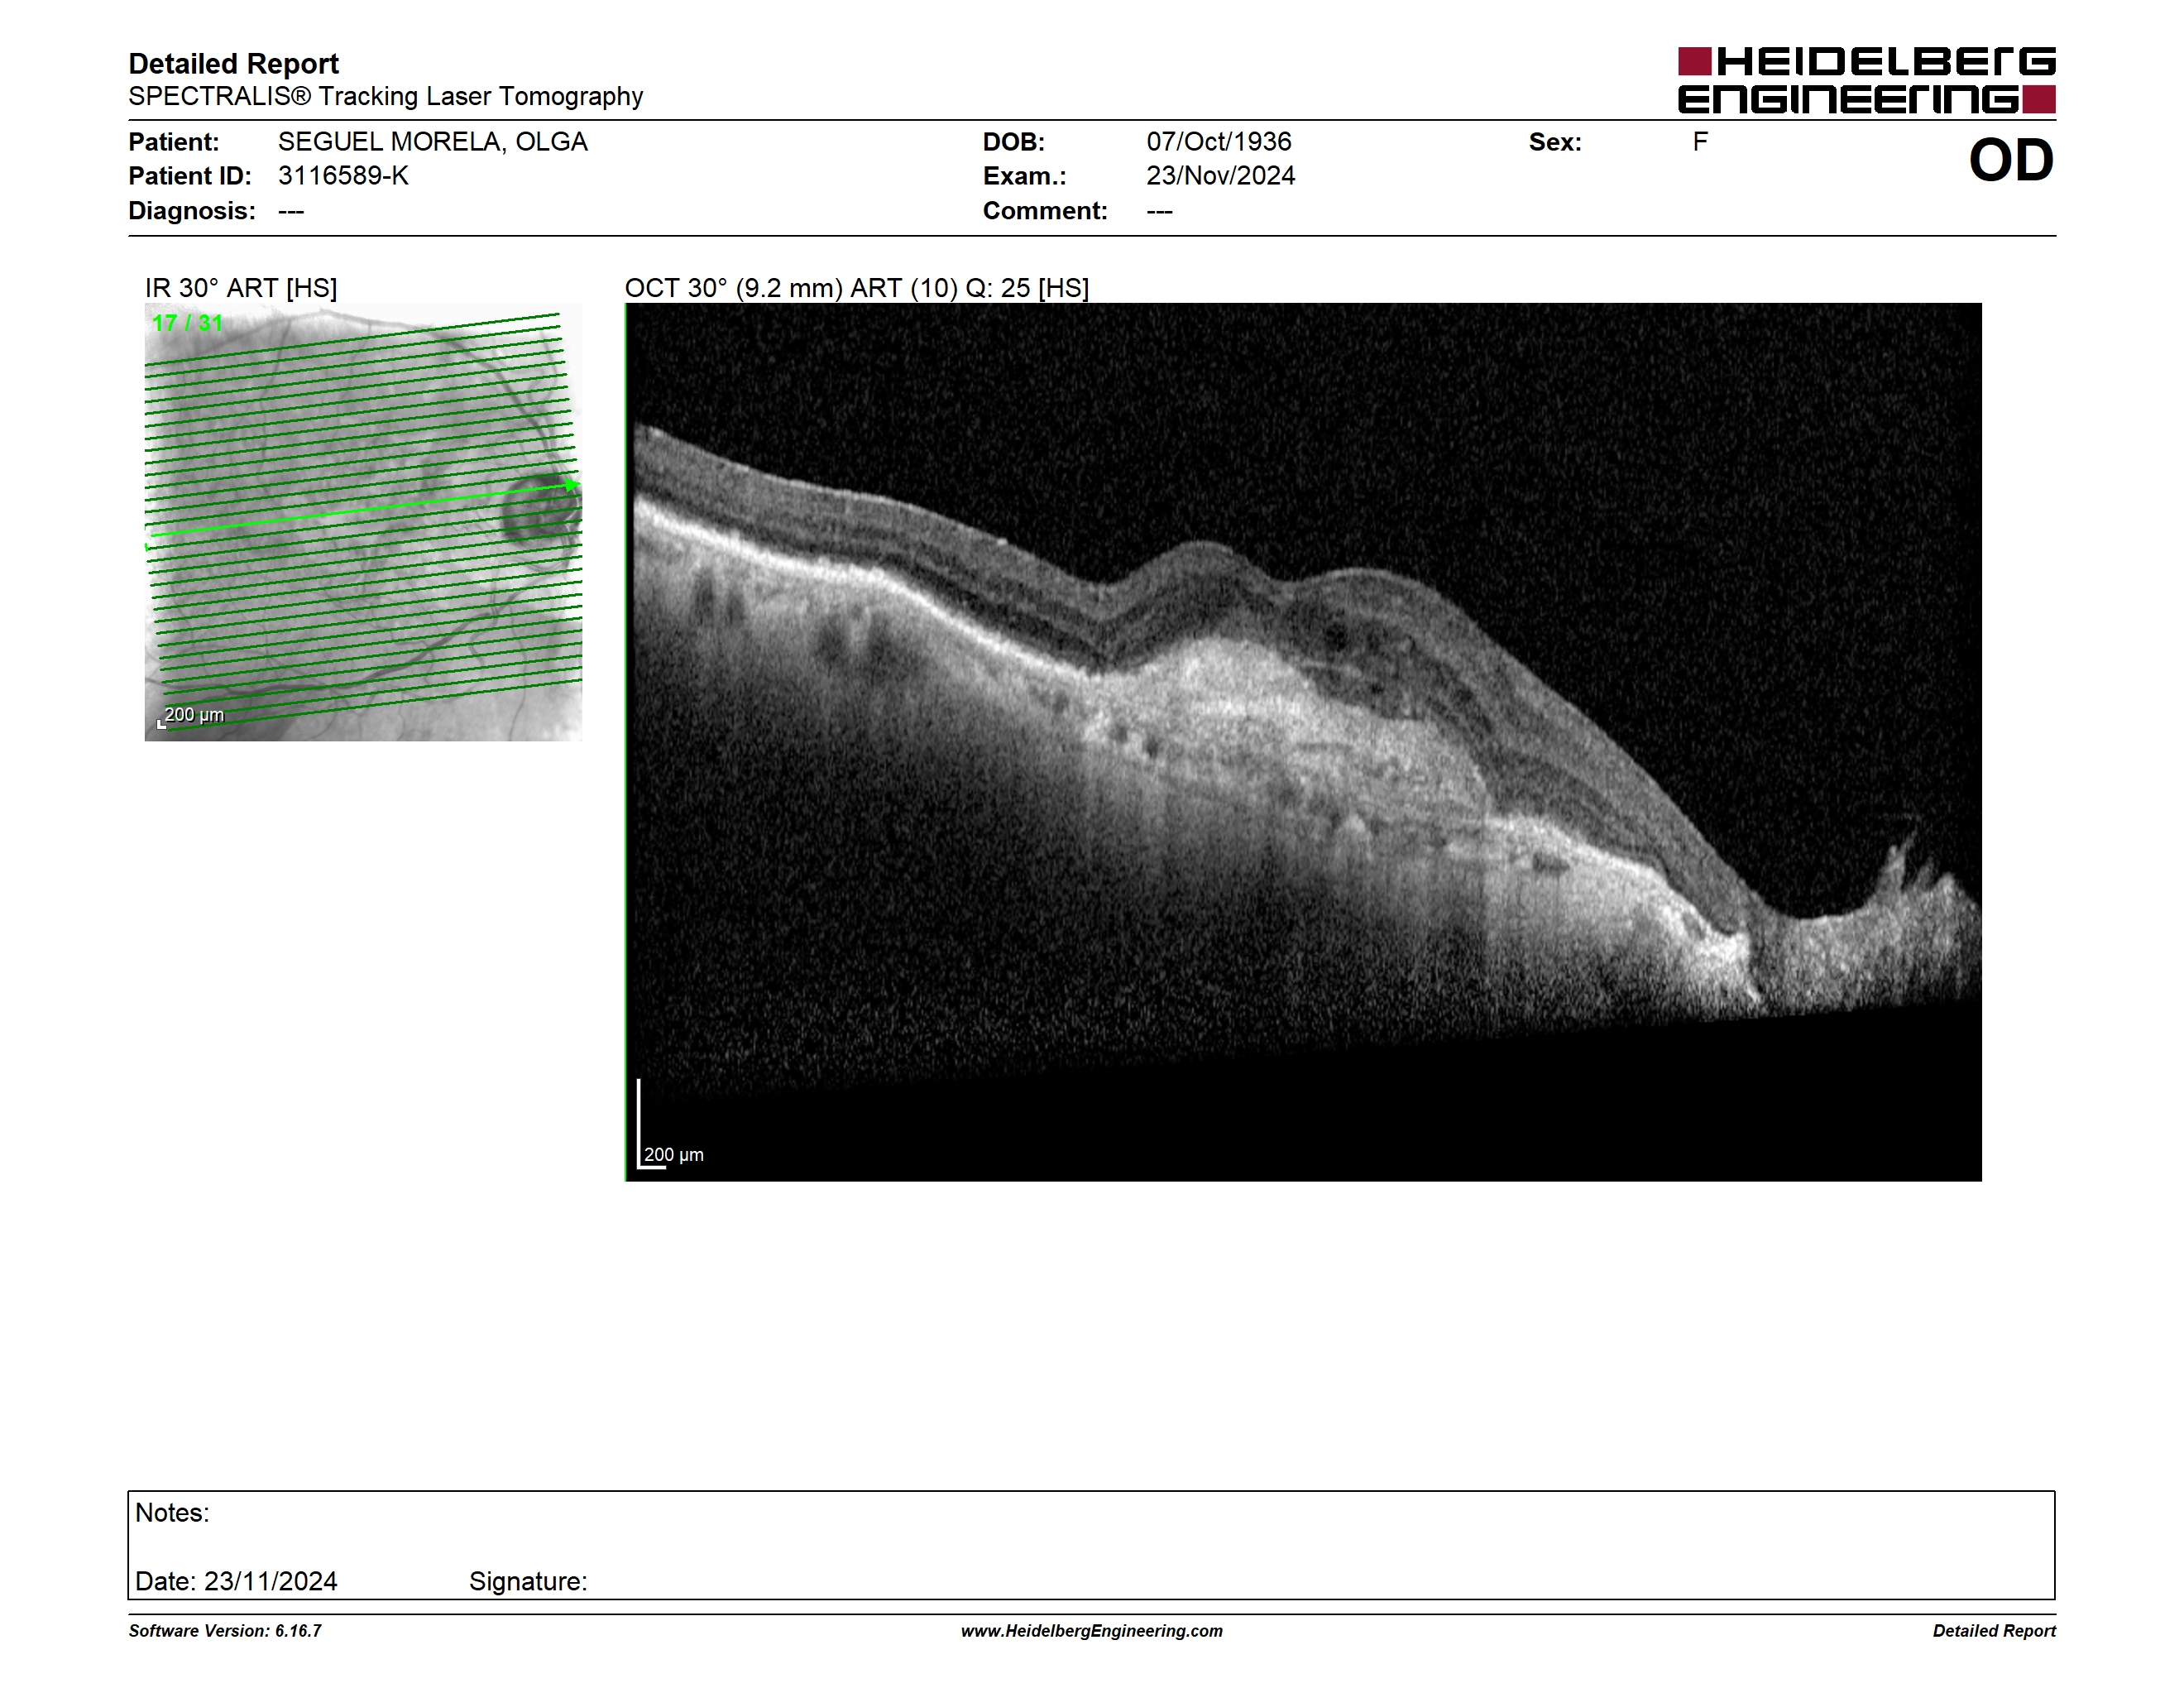Click the footer 'Detailed Report' text
This screenshot has height=1688, width=2184.
pos(1994,1631)
